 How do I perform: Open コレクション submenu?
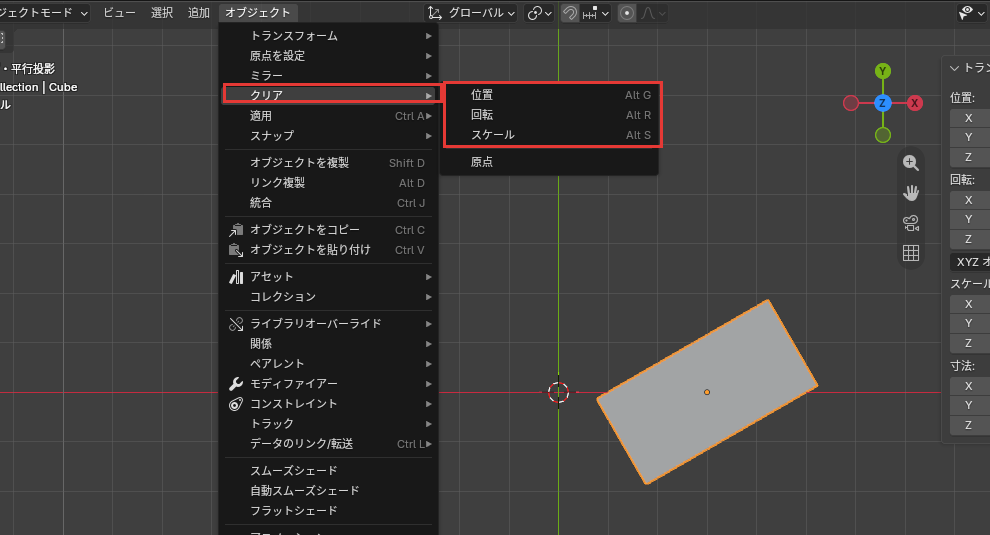tap(328, 297)
